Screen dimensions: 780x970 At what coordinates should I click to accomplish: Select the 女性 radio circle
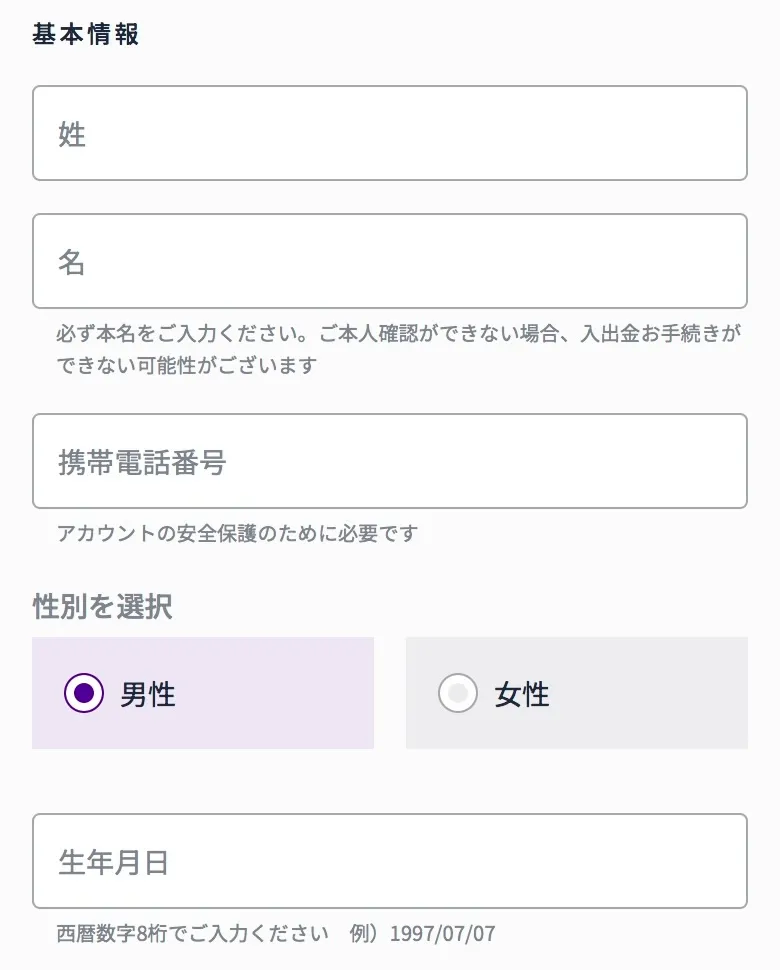pyautogui.click(x=458, y=693)
